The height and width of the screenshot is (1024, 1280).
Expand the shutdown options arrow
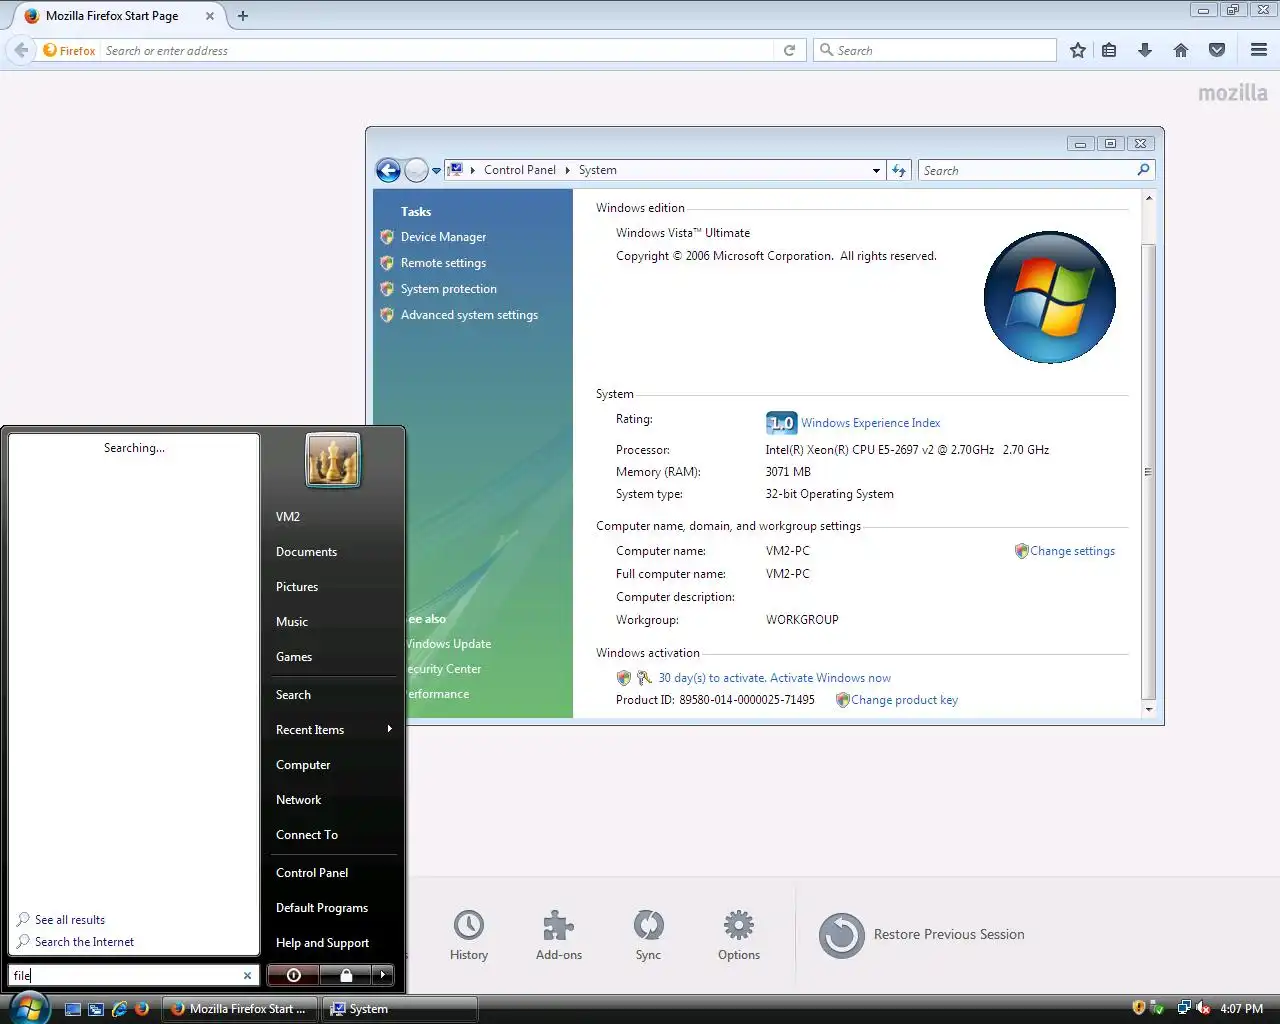pyautogui.click(x=383, y=975)
